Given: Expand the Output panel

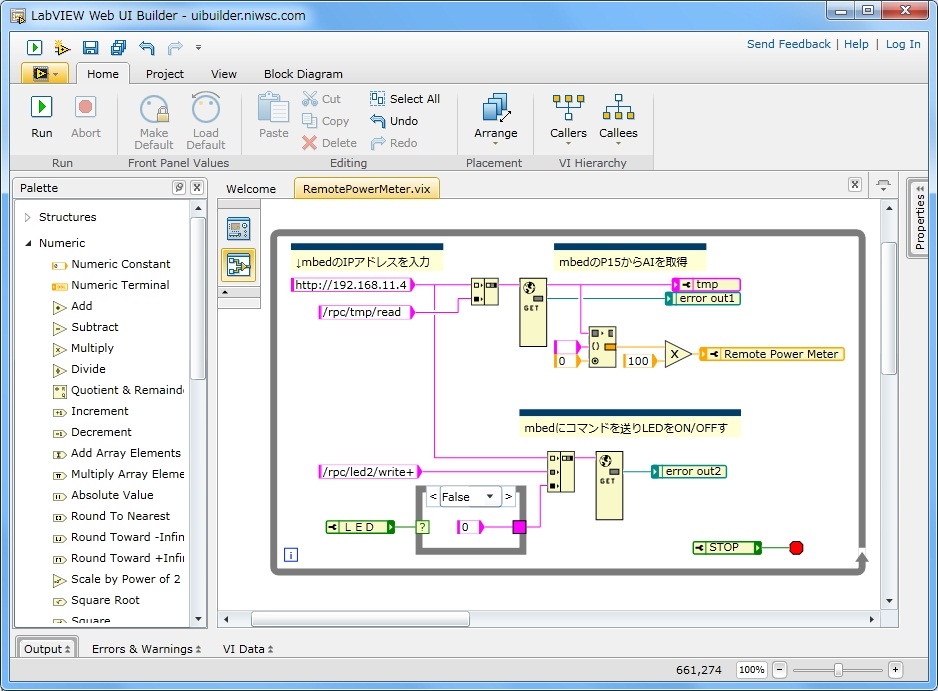Looking at the screenshot, I should 47,649.
